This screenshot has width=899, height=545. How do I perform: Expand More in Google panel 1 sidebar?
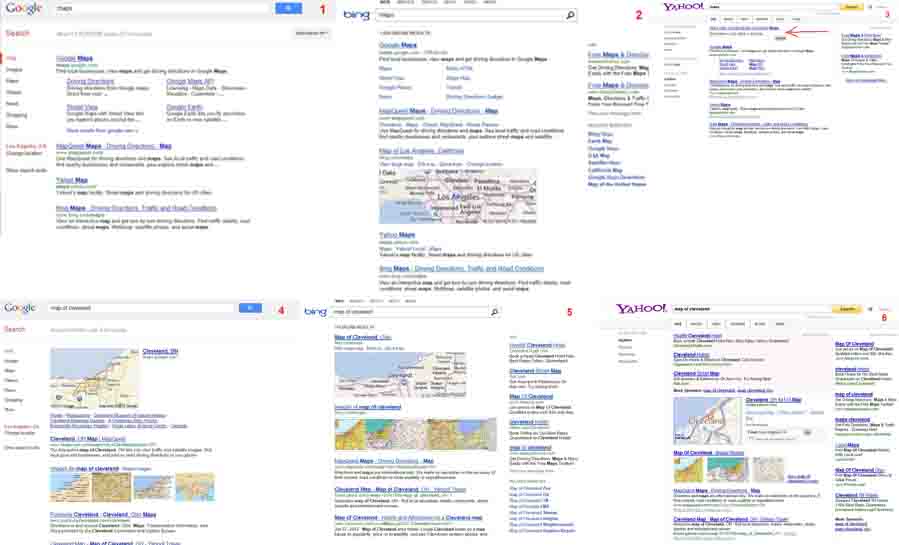11,126
